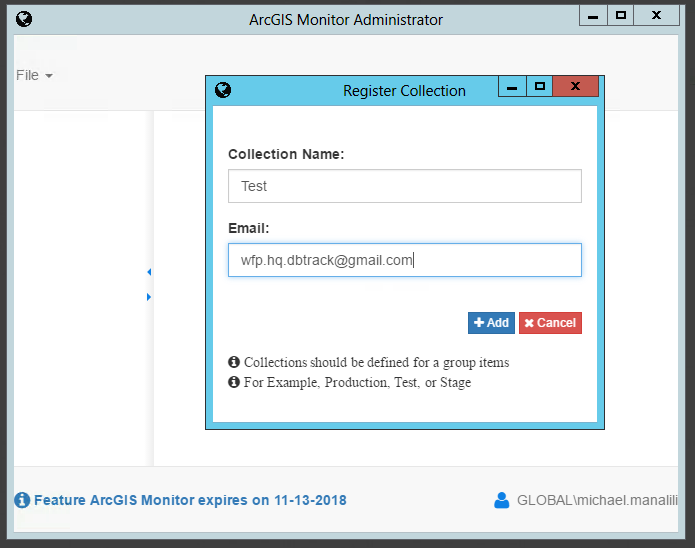Click the ArcGIS Monitor Administrator globe icon
Viewport: 695px width, 548px height.
click(24, 19)
